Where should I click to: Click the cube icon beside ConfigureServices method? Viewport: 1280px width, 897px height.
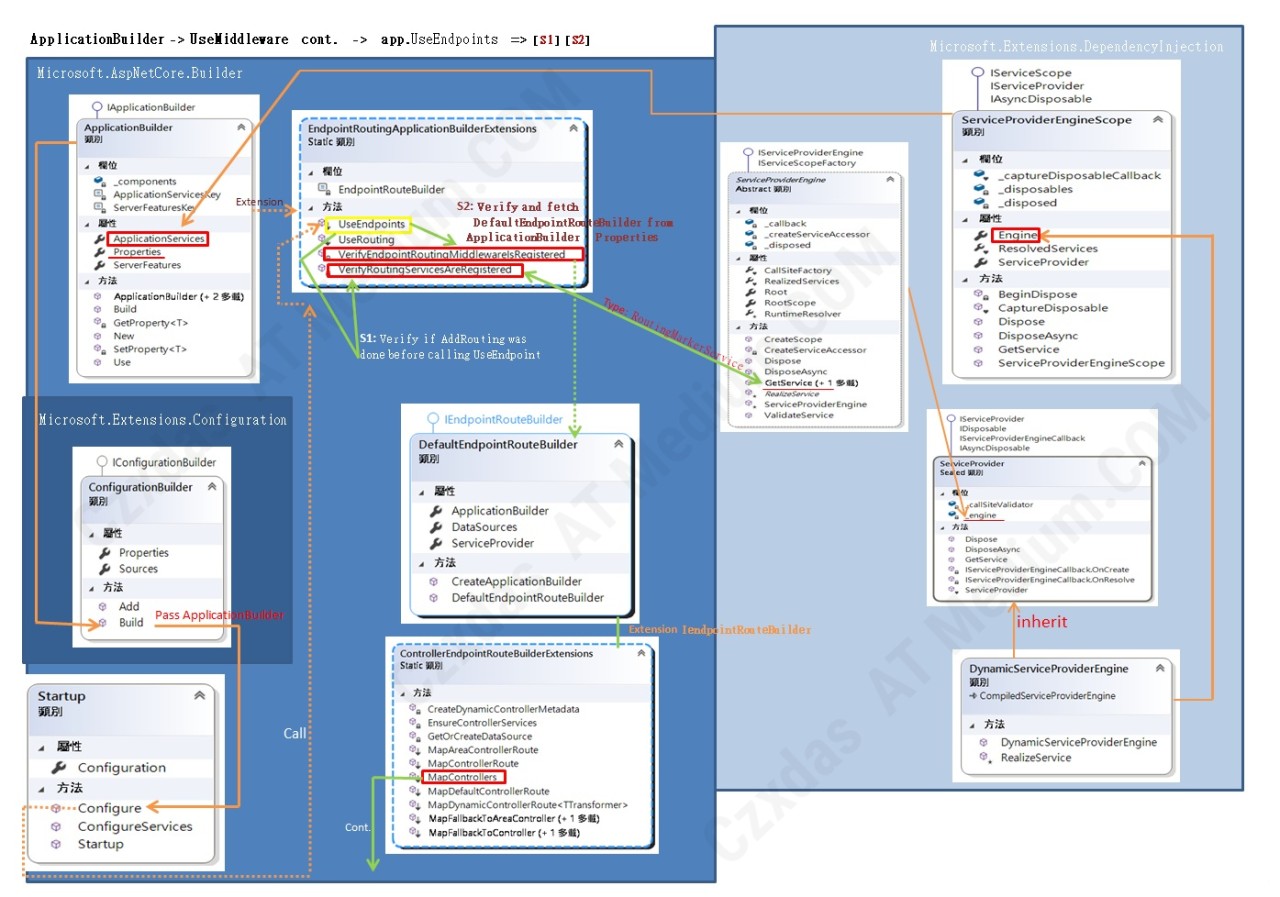coord(57,827)
